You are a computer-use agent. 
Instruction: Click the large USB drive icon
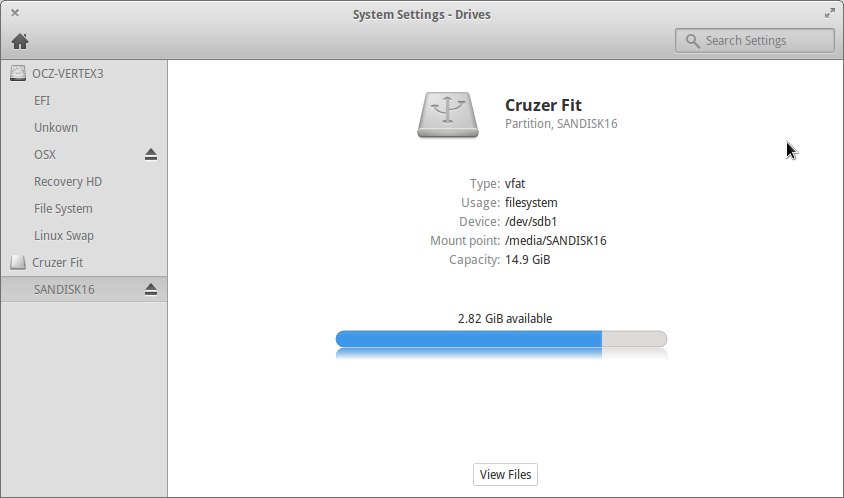click(x=448, y=114)
